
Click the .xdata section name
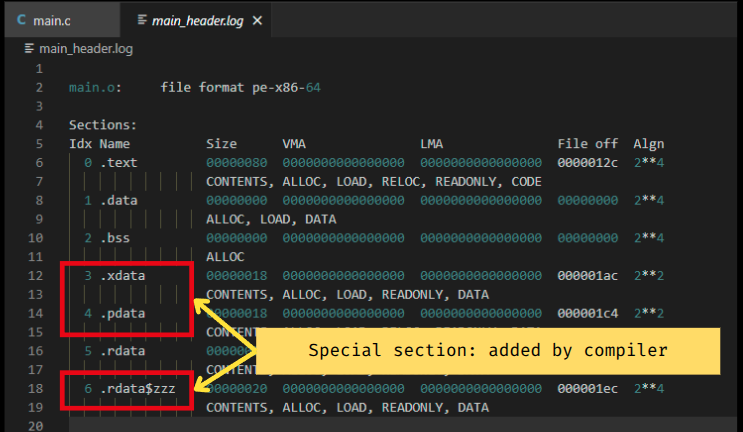(123, 276)
